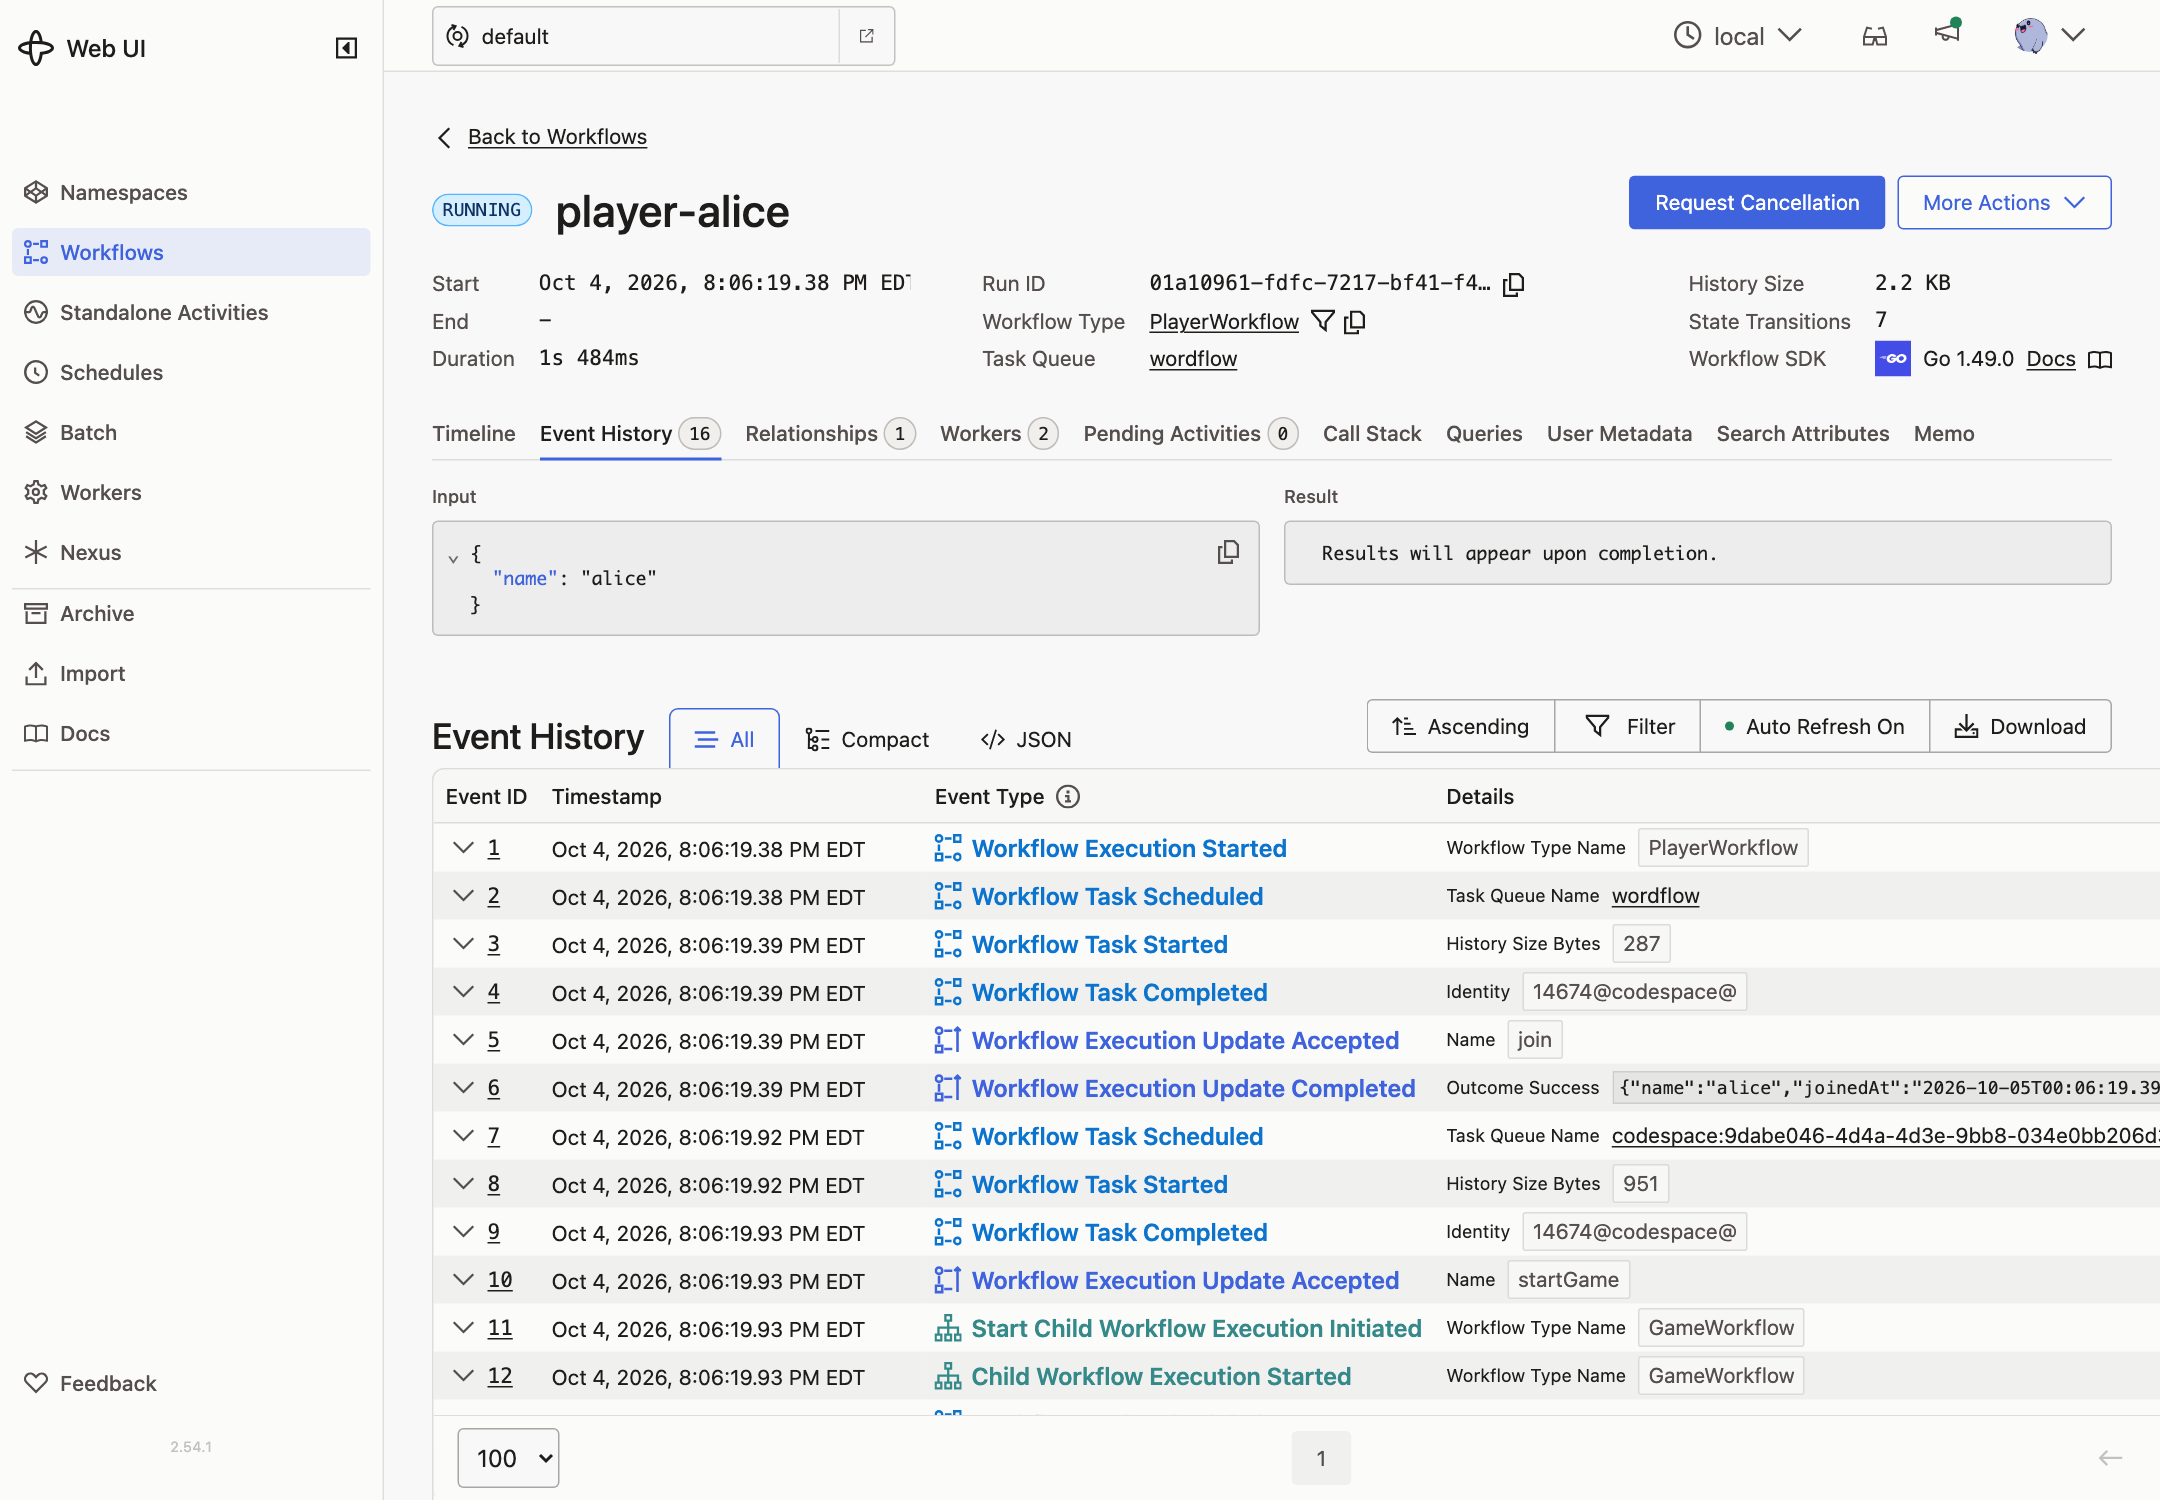This screenshot has height=1500, width=2160.
Task: Copy the Run ID to clipboard
Action: pyautogui.click(x=1514, y=284)
